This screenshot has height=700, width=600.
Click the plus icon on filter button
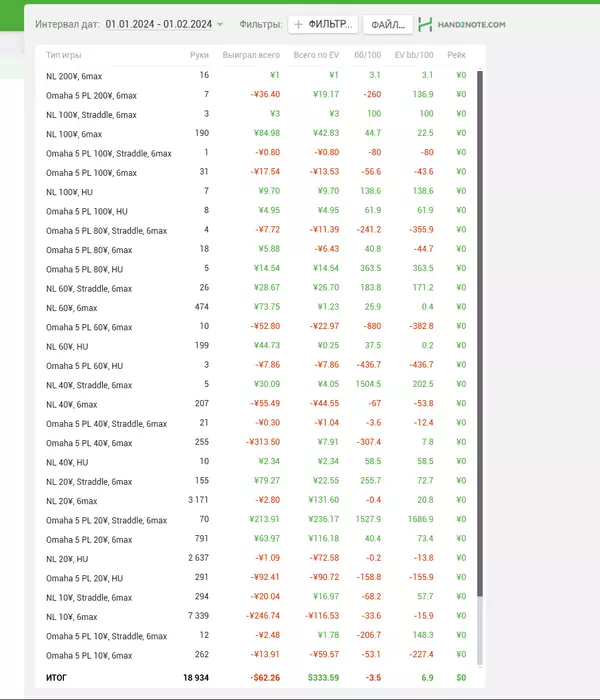coord(298,24)
